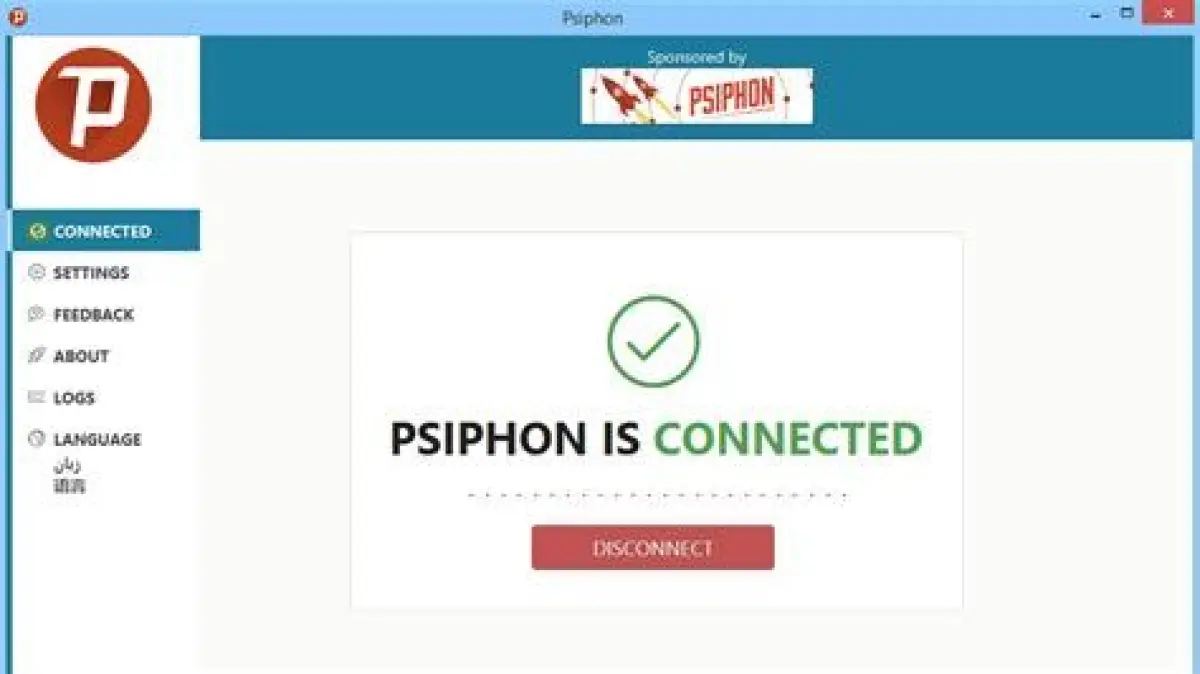Screen dimensions: 1200x674
Task: Open the Psiphon sponsor banner with rockets
Action: pos(697,96)
